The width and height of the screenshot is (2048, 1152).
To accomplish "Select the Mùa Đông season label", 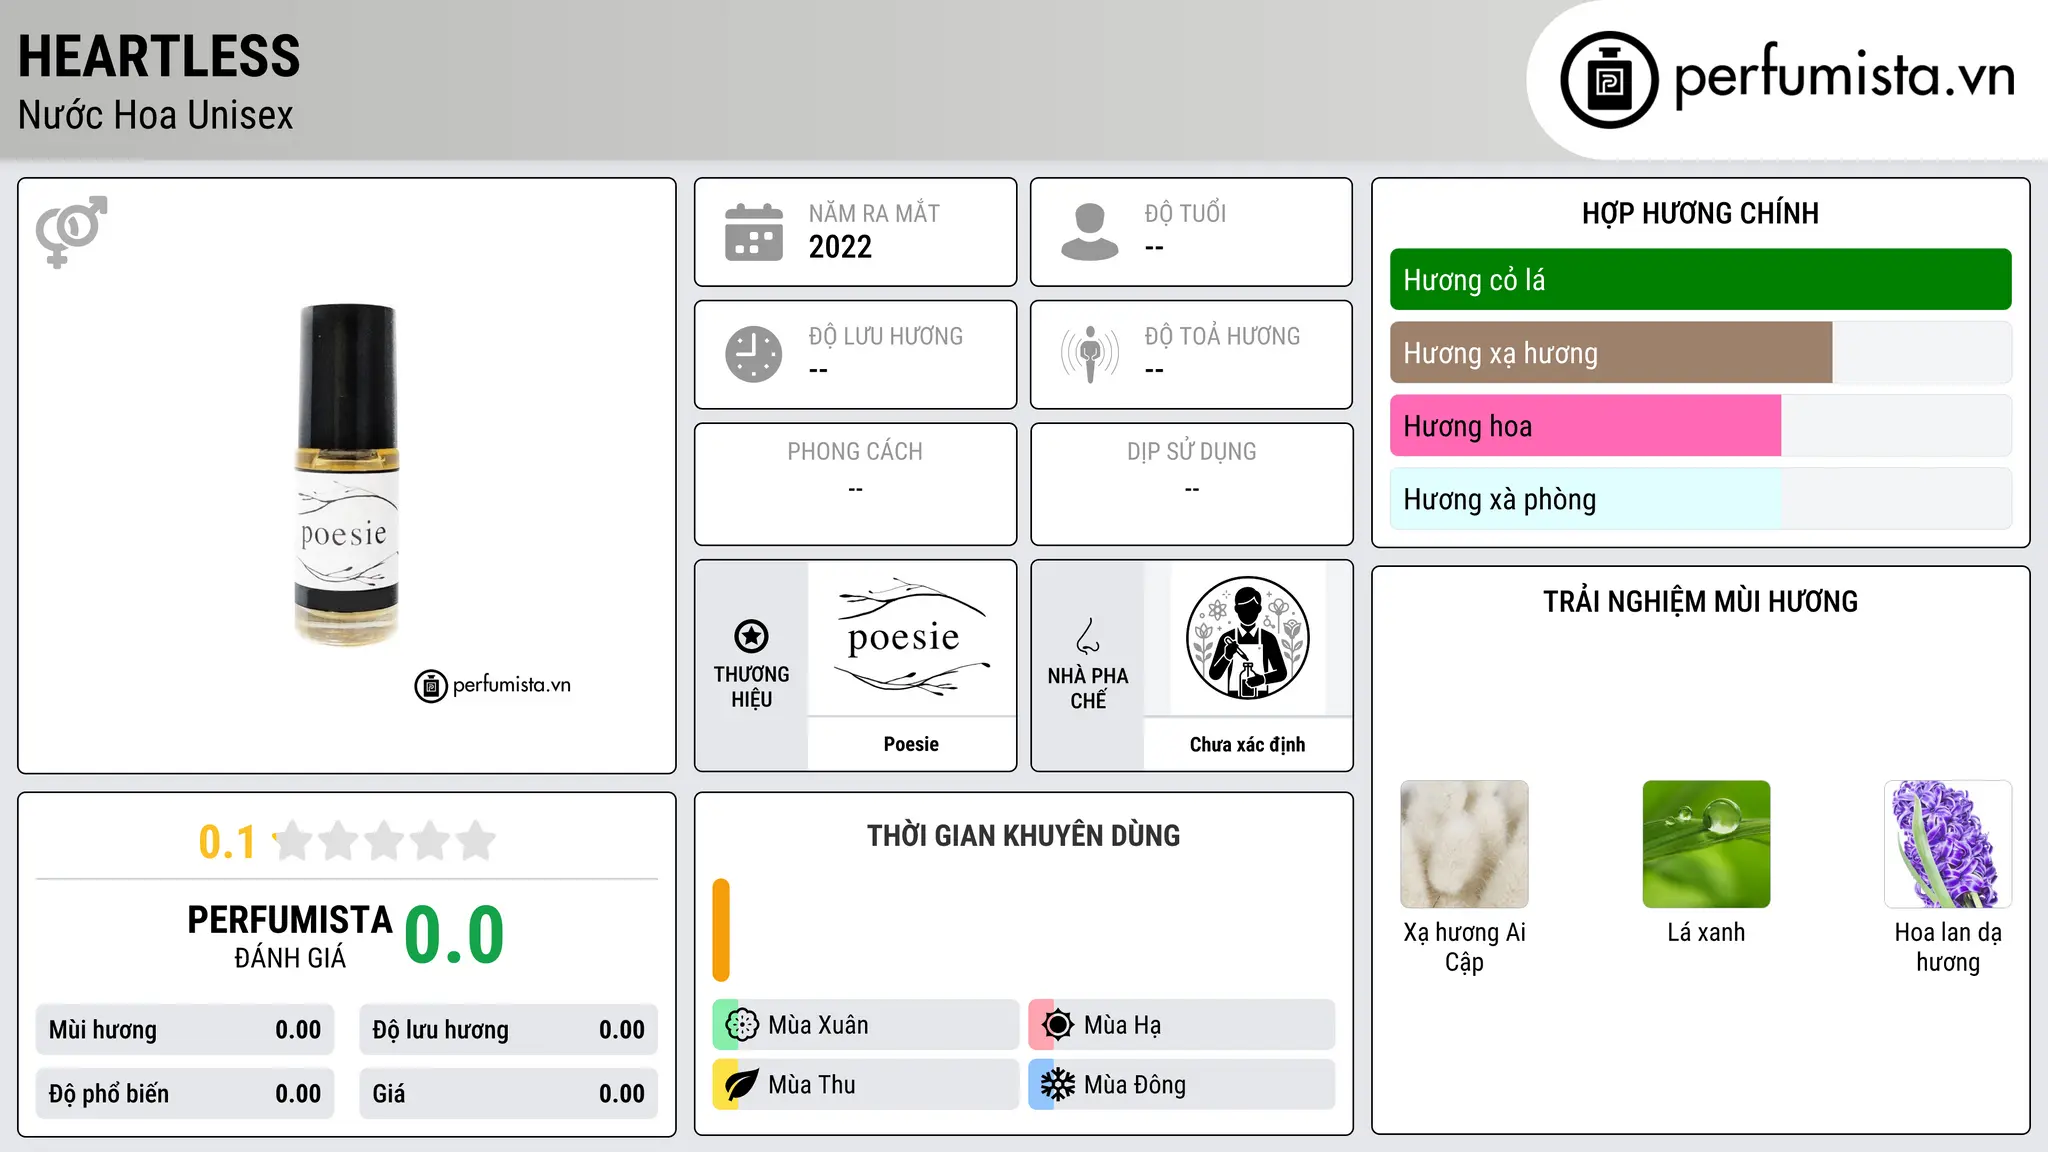I will [1135, 1085].
